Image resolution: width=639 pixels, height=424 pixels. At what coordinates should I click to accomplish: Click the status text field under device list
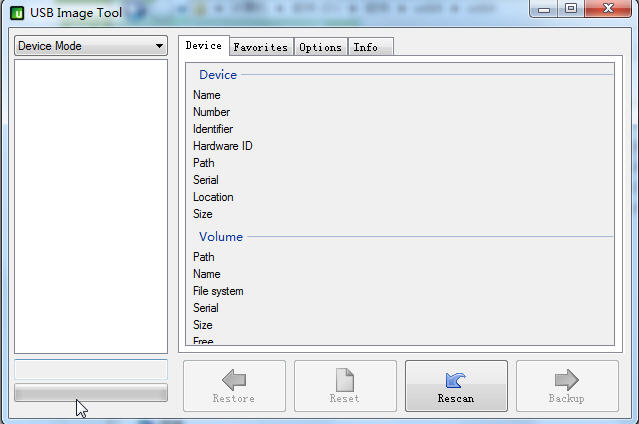tap(91, 370)
